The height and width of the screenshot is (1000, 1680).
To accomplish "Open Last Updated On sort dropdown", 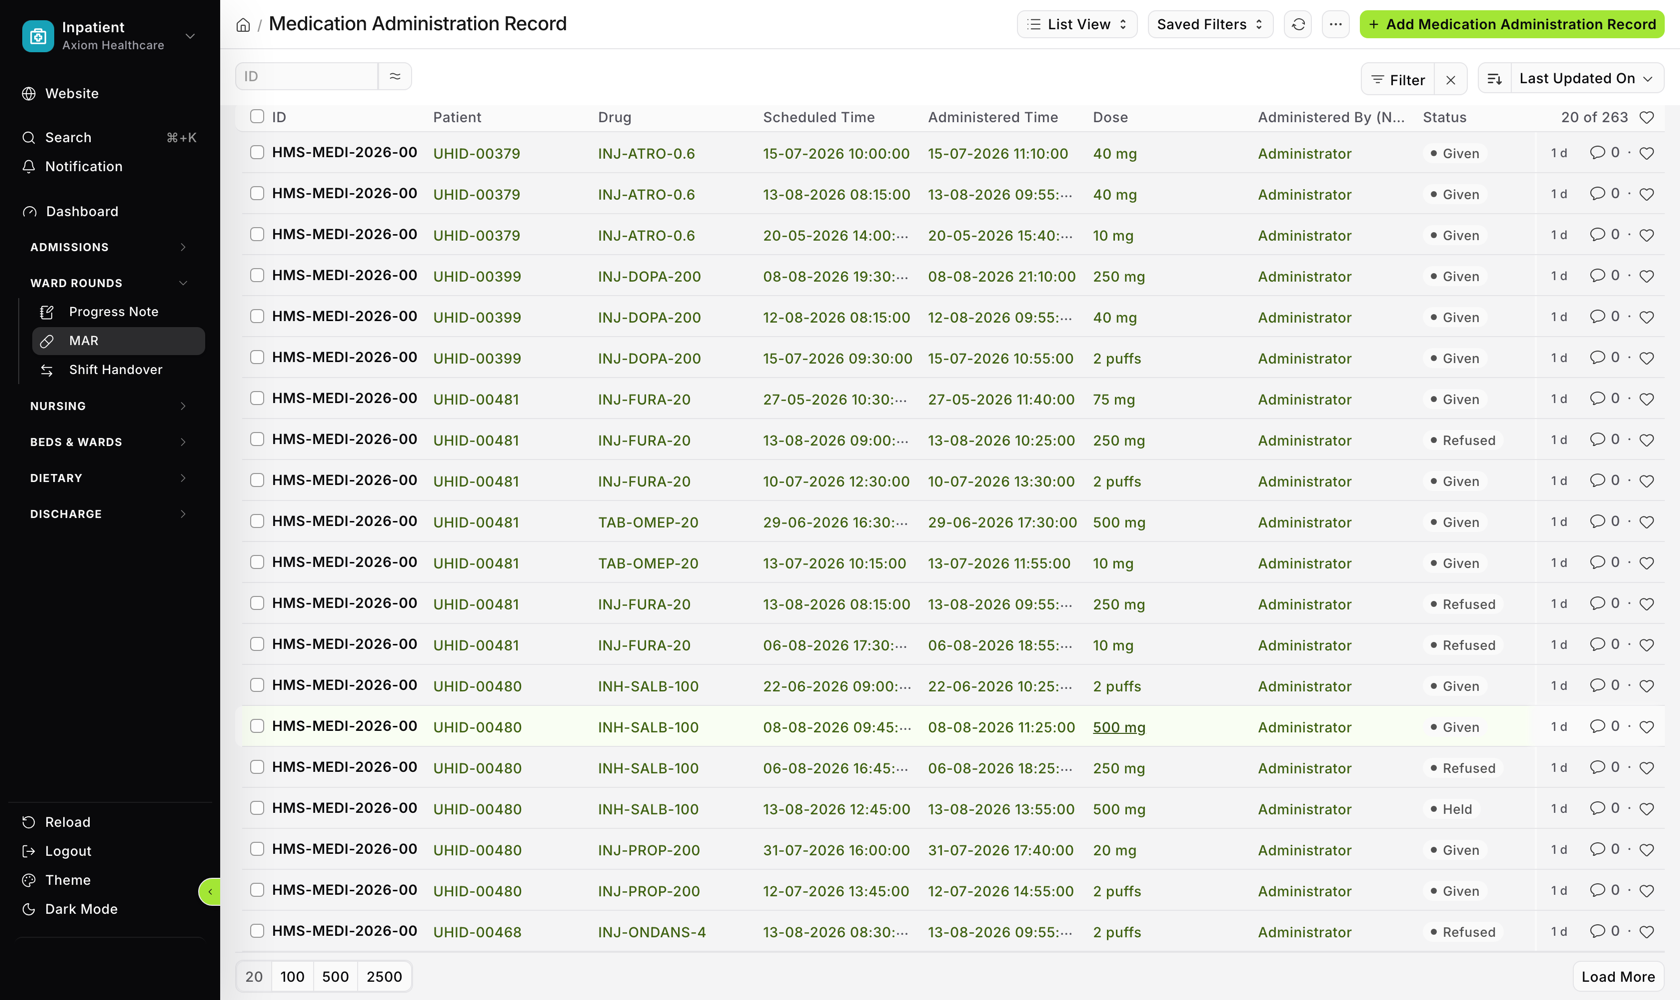I will click(x=1586, y=79).
